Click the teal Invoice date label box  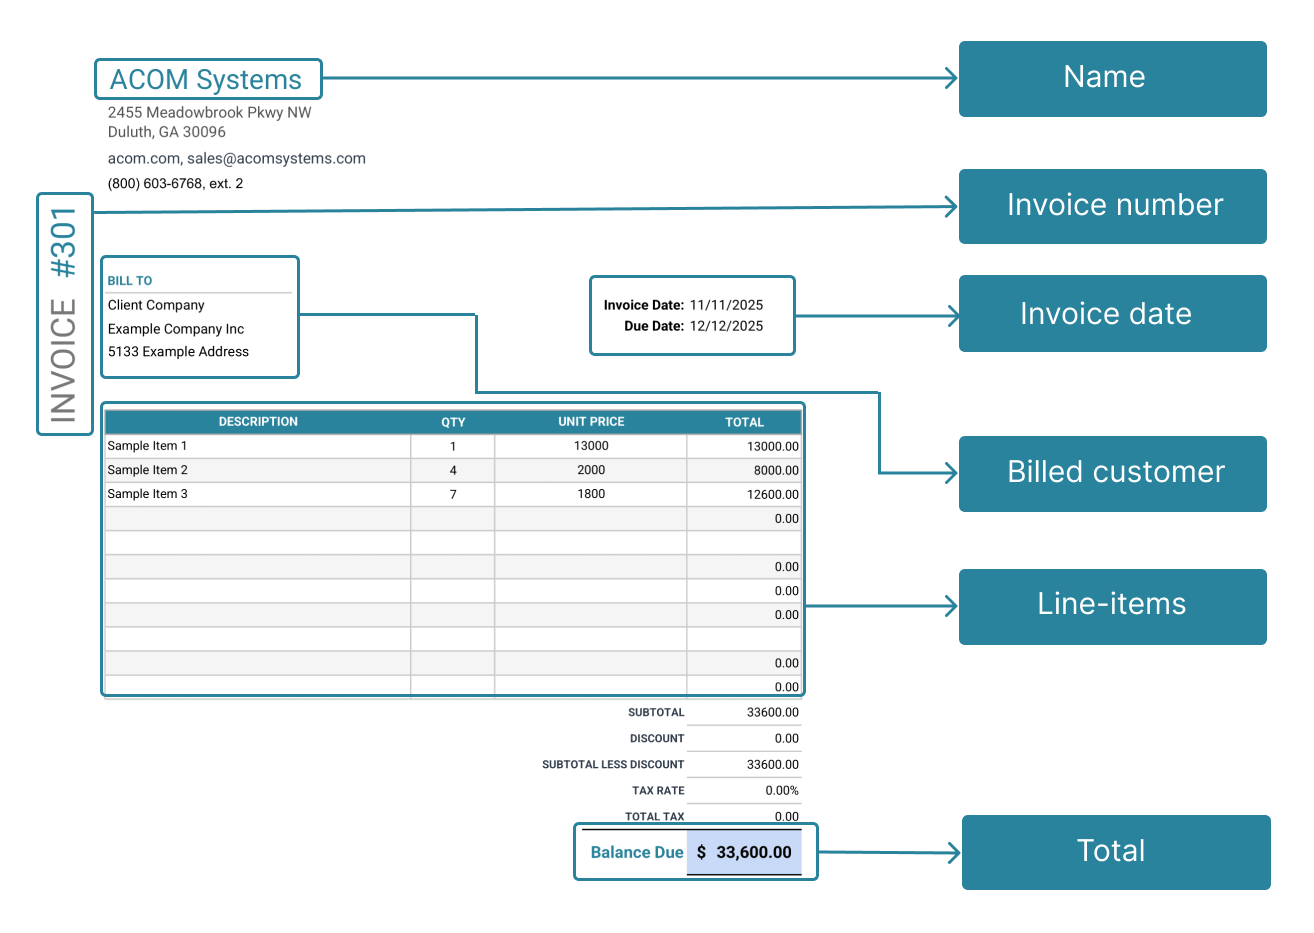tap(1112, 314)
